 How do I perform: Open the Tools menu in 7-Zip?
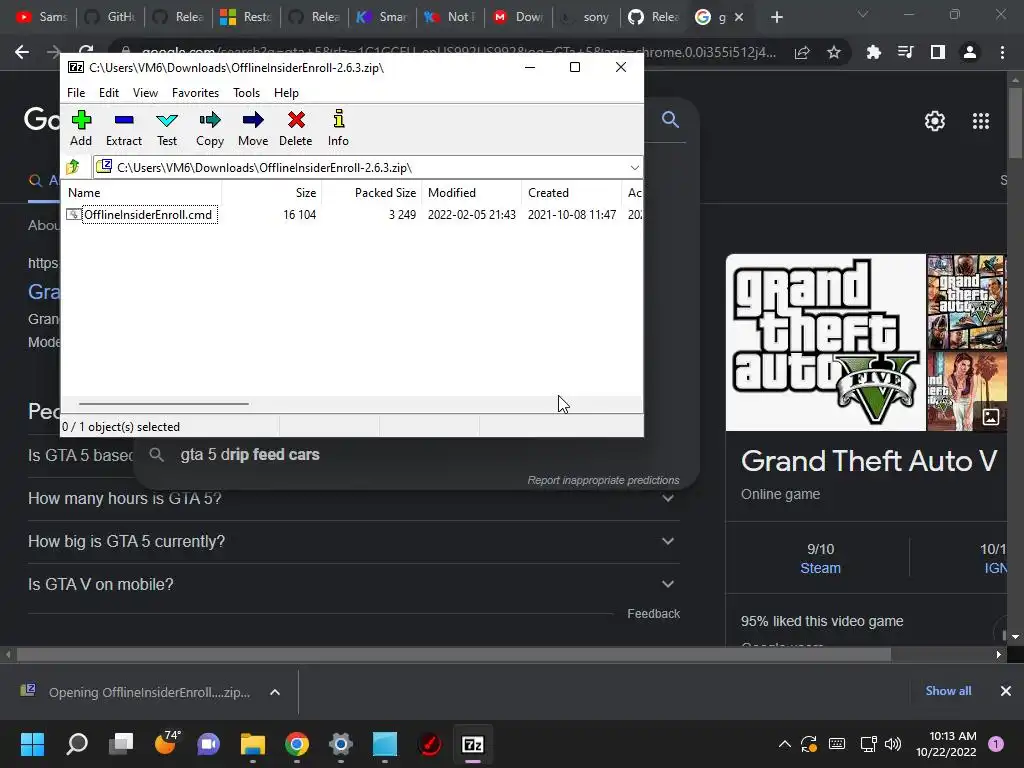click(x=246, y=93)
